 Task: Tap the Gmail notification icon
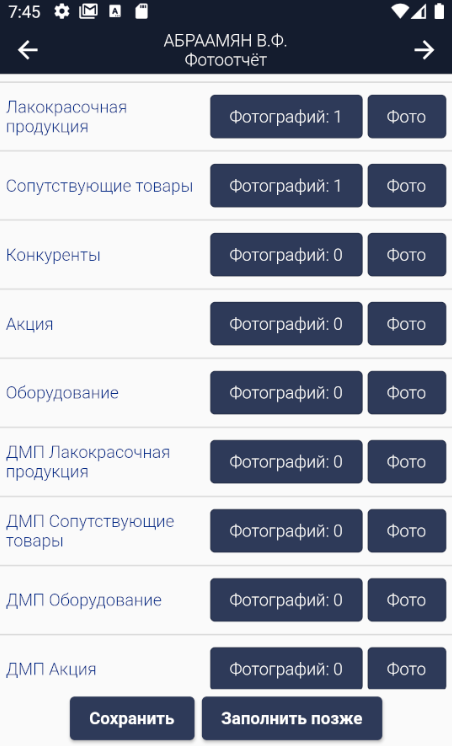(x=88, y=11)
